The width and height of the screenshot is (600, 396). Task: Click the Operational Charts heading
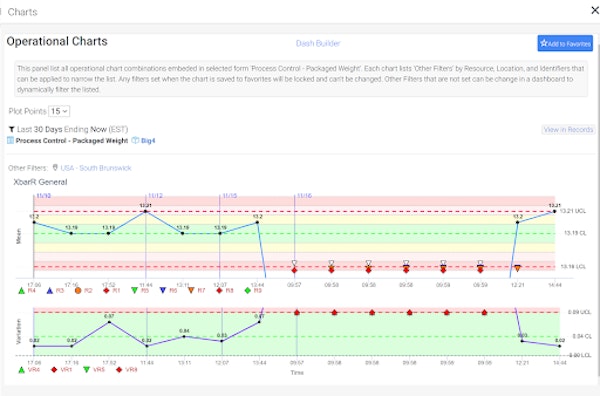pyautogui.click(x=57, y=41)
